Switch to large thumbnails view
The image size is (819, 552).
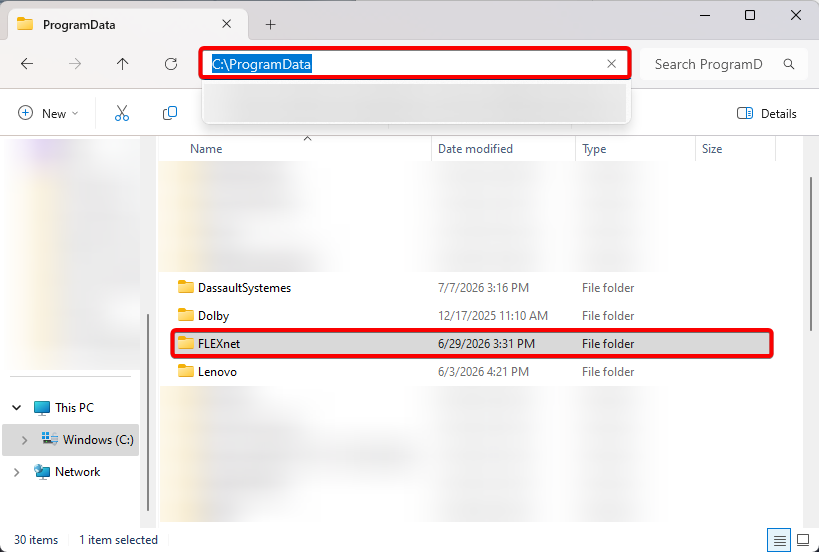click(803, 540)
